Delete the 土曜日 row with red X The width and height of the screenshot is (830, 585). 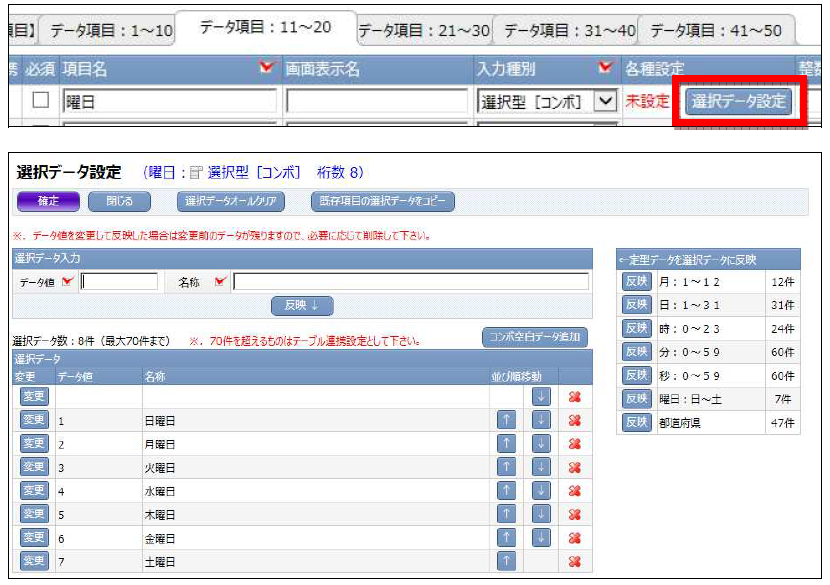574,561
